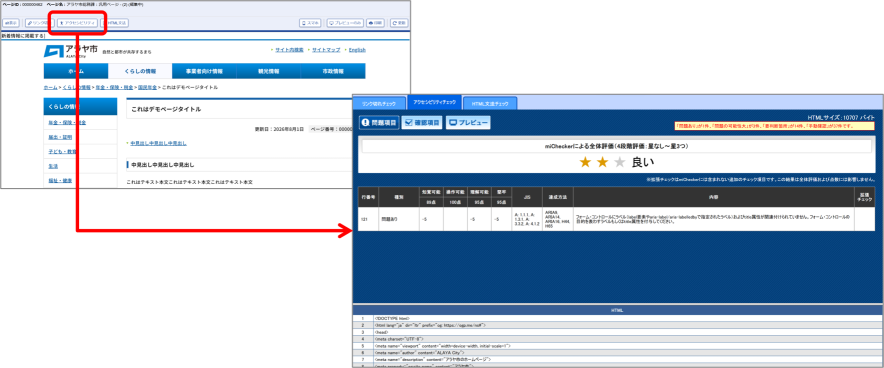The height and width of the screenshot is (368, 884).
Task: Click the HTML source panel header
Action: (617, 311)
